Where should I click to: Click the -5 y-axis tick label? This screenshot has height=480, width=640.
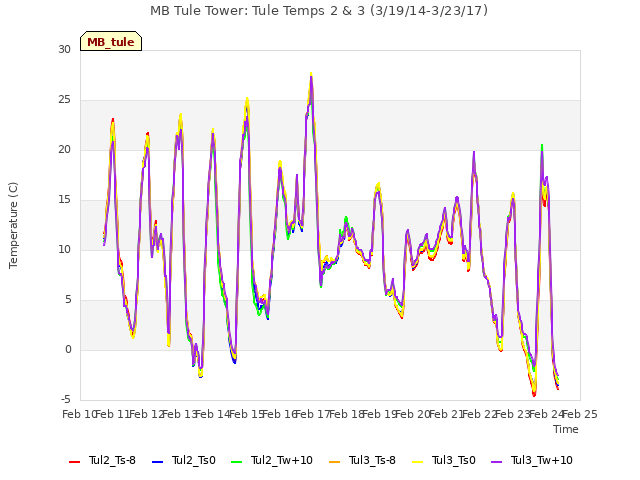[x=66, y=399]
